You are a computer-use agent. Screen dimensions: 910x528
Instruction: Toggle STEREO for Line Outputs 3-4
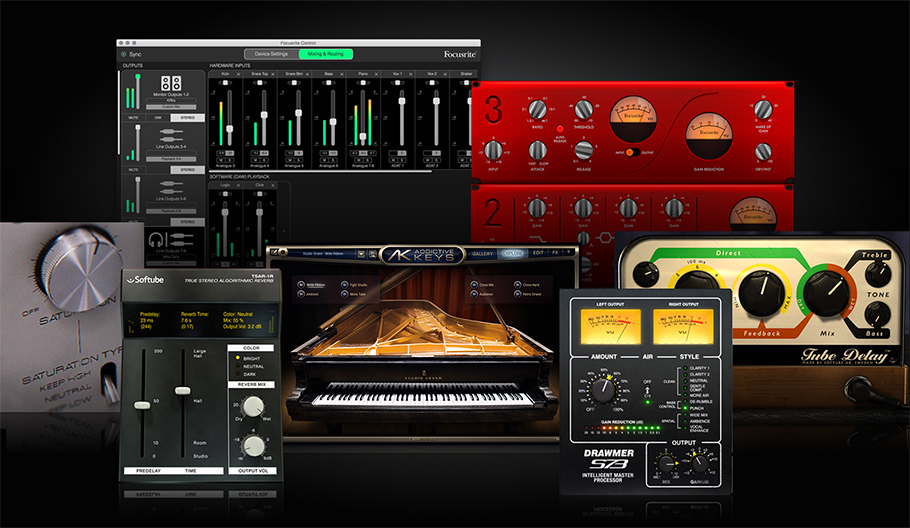coord(187,170)
